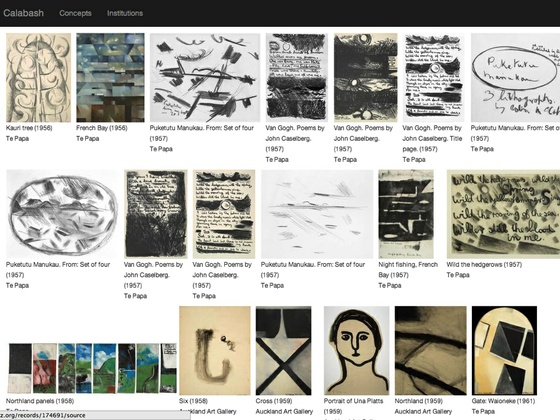The width and height of the screenshot is (560, 420).
Task: Open the French Bay blue cubist painting thumbnail
Action: (110, 78)
